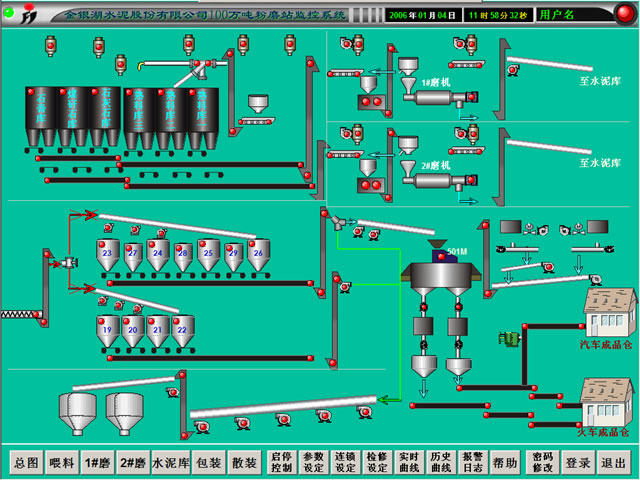Open the 总图 overview page
The image size is (640, 480).
tap(26, 463)
